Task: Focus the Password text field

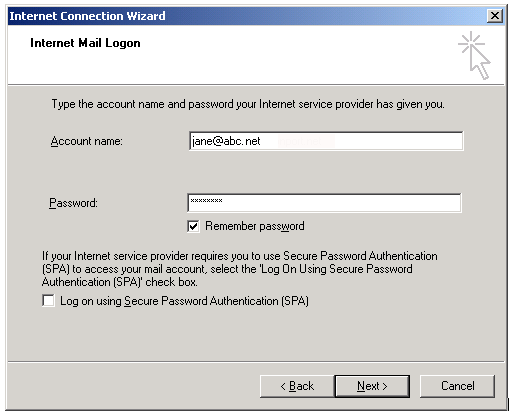Action: coord(324,203)
